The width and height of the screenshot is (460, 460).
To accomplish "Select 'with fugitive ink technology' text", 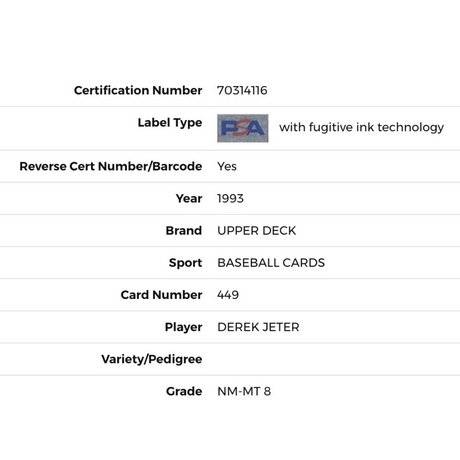I will 362,127.
